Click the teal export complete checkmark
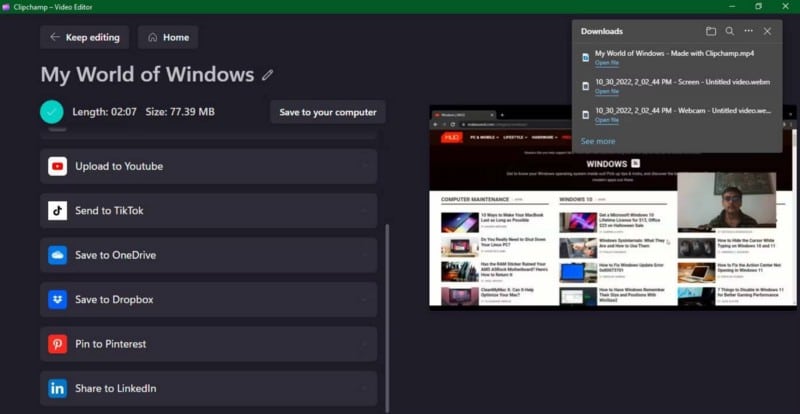 [x=52, y=112]
